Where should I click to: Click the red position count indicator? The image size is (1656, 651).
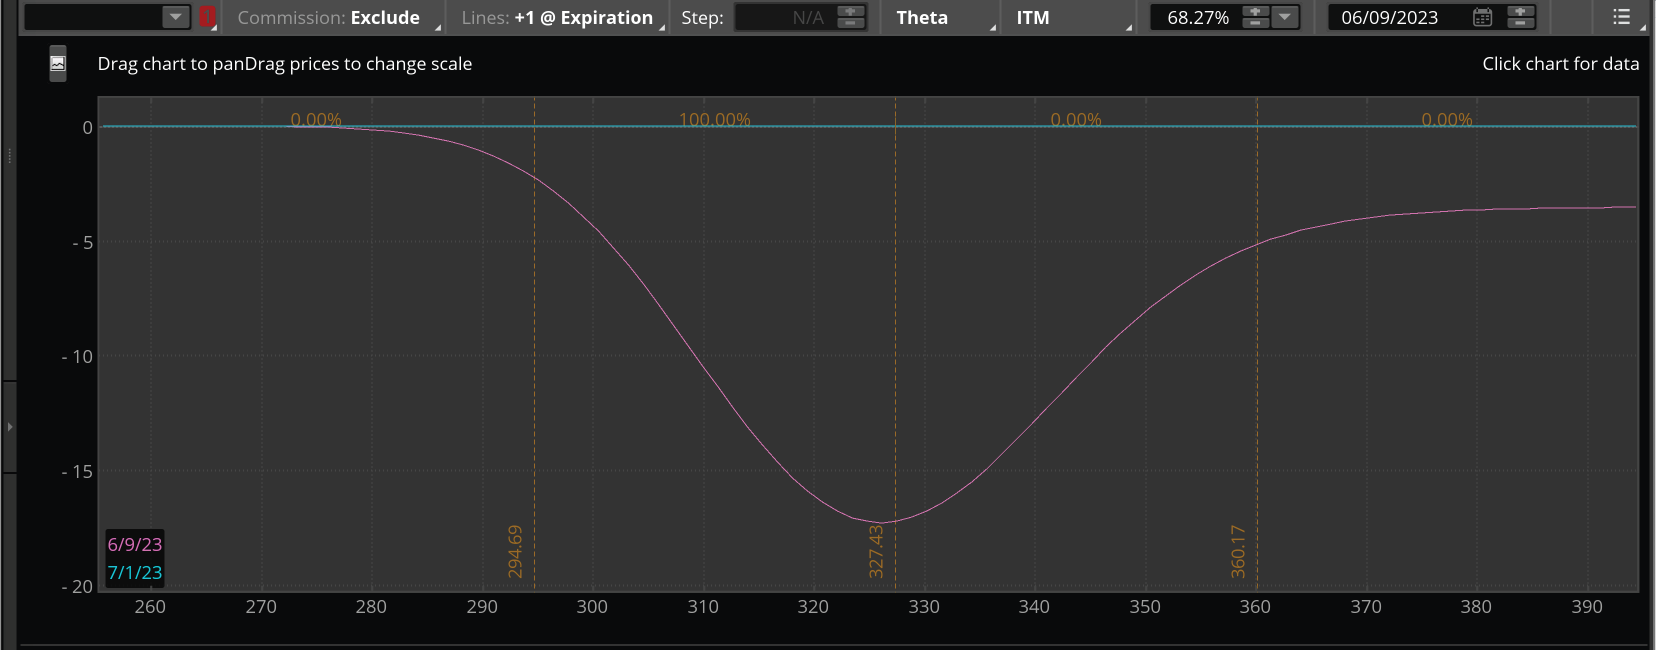pyautogui.click(x=207, y=17)
